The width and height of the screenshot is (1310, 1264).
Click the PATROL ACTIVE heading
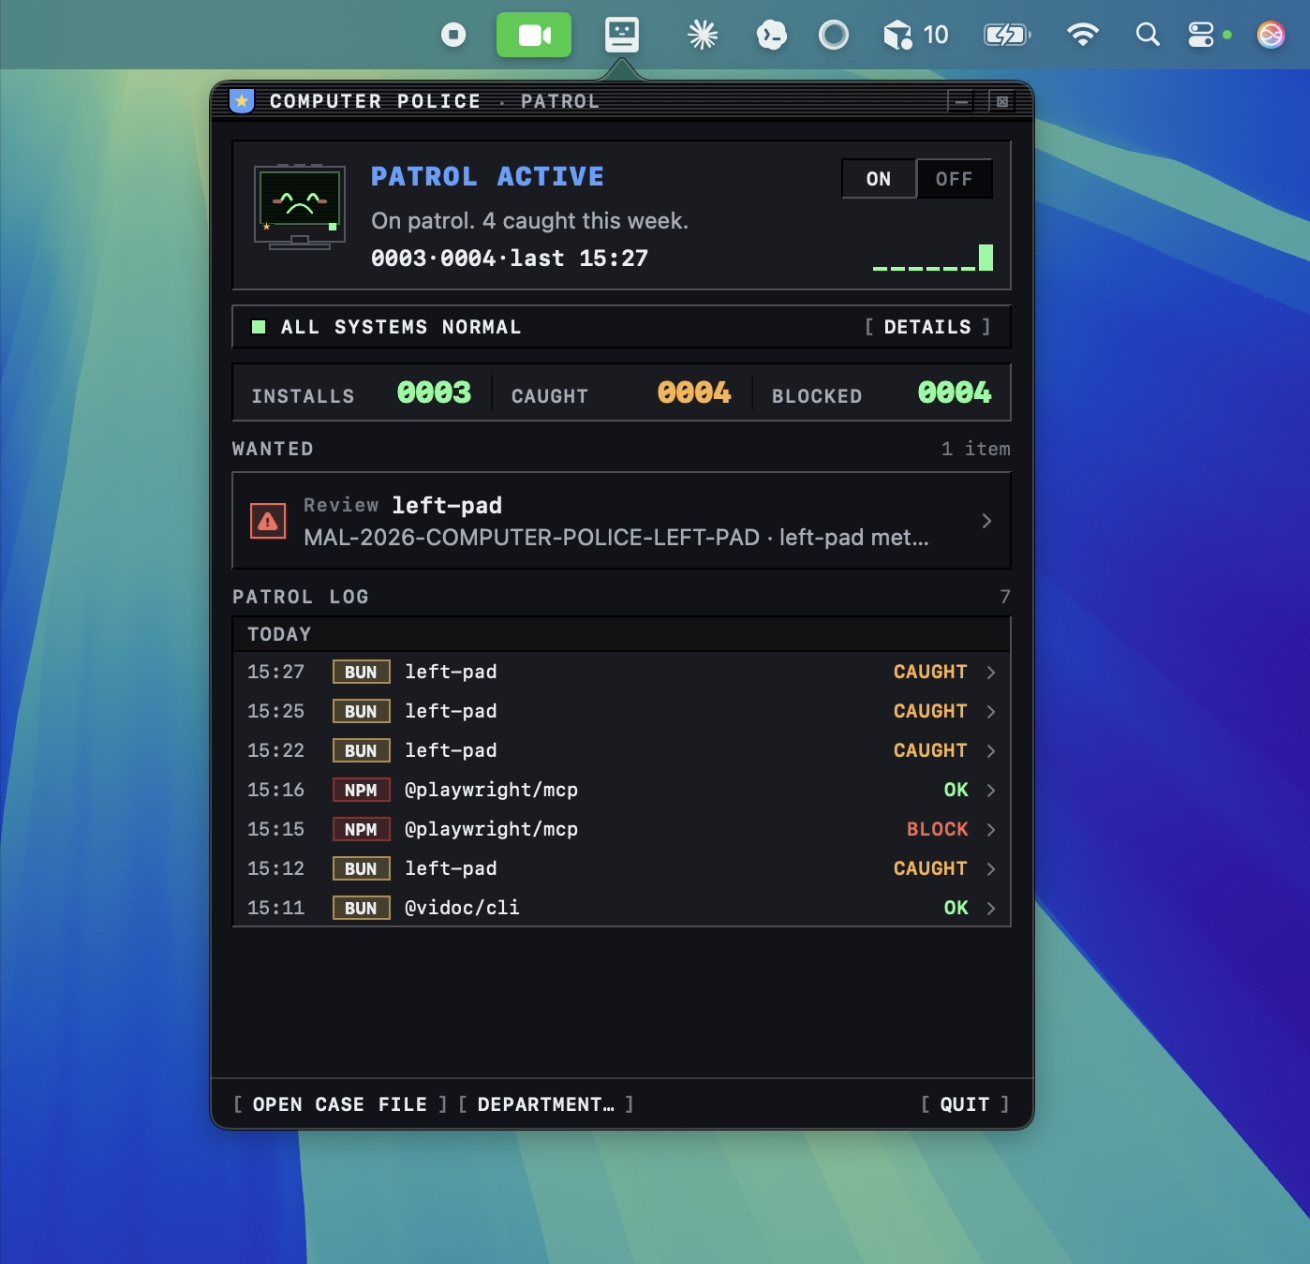coord(488,177)
